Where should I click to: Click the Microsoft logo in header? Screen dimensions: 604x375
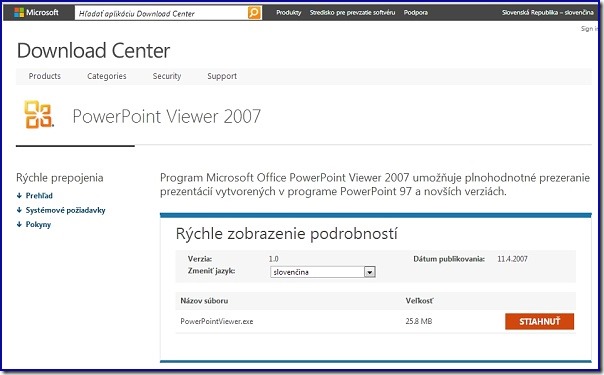click(x=36, y=12)
